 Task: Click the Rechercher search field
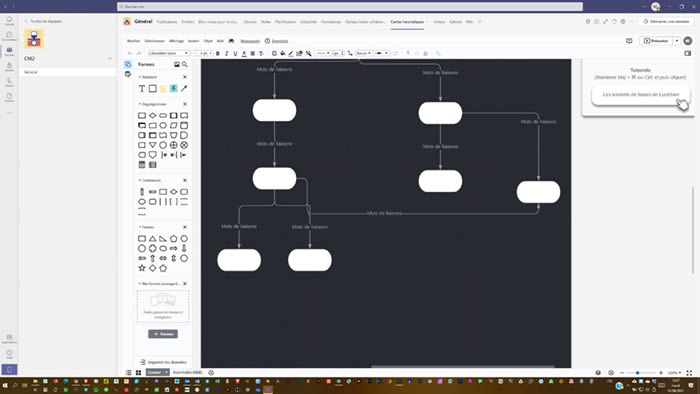click(350, 7)
